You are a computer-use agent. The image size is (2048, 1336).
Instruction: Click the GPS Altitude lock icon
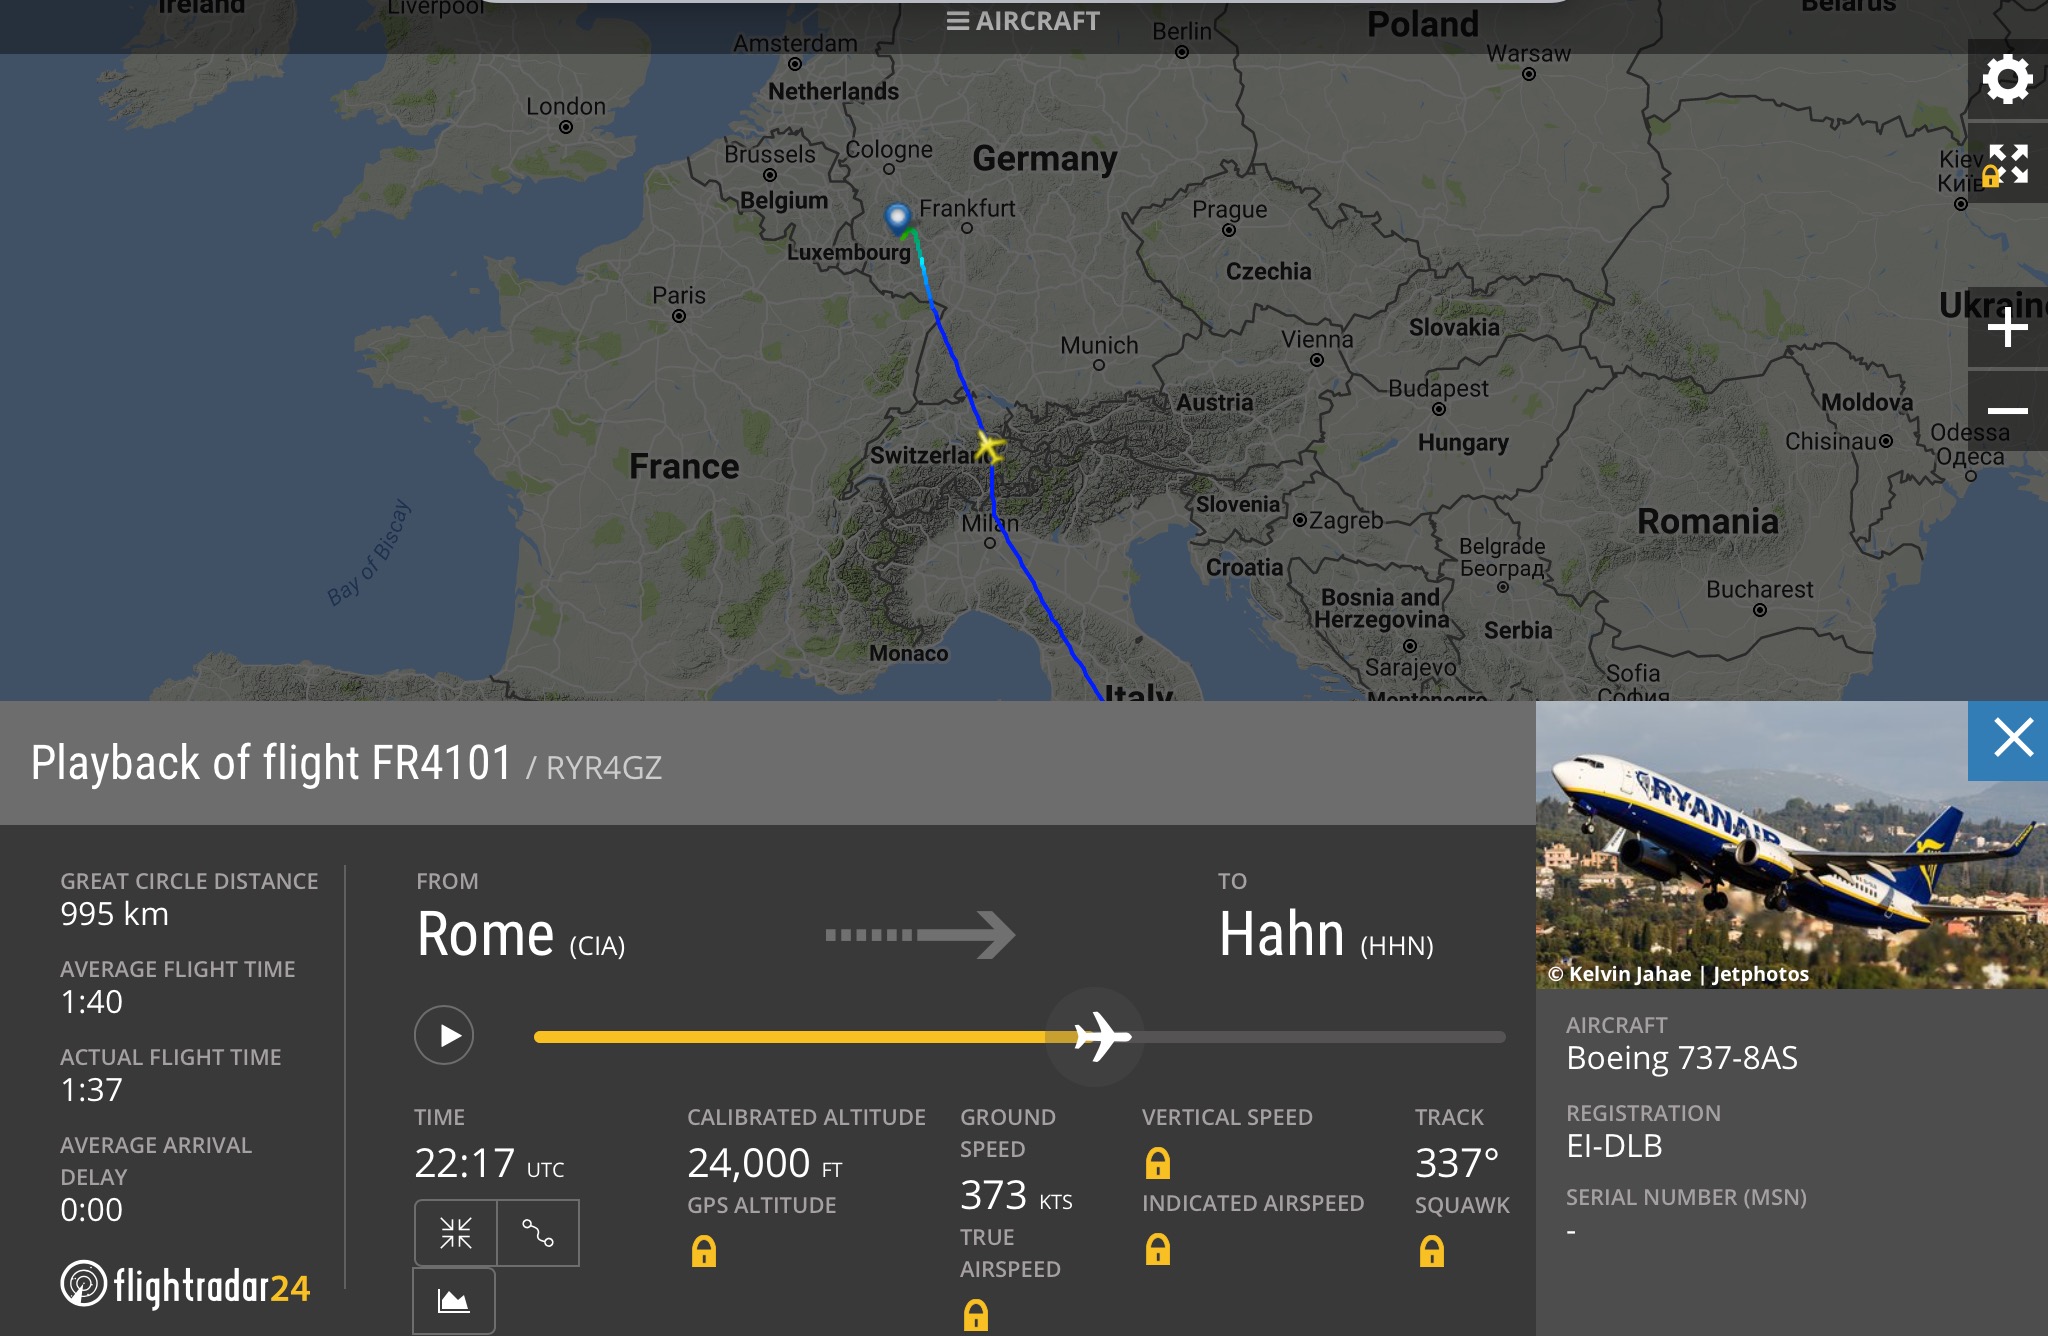pyautogui.click(x=704, y=1251)
